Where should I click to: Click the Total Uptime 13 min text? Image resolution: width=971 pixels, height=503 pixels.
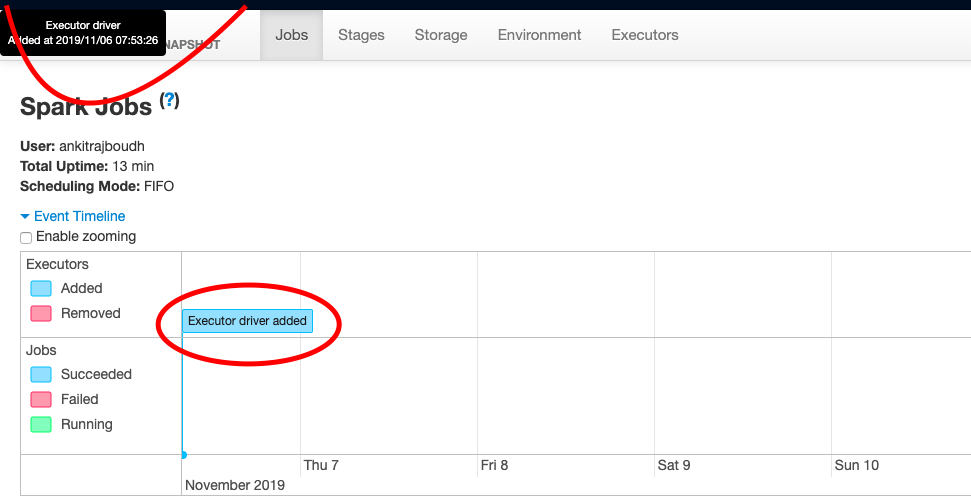[x=87, y=166]
